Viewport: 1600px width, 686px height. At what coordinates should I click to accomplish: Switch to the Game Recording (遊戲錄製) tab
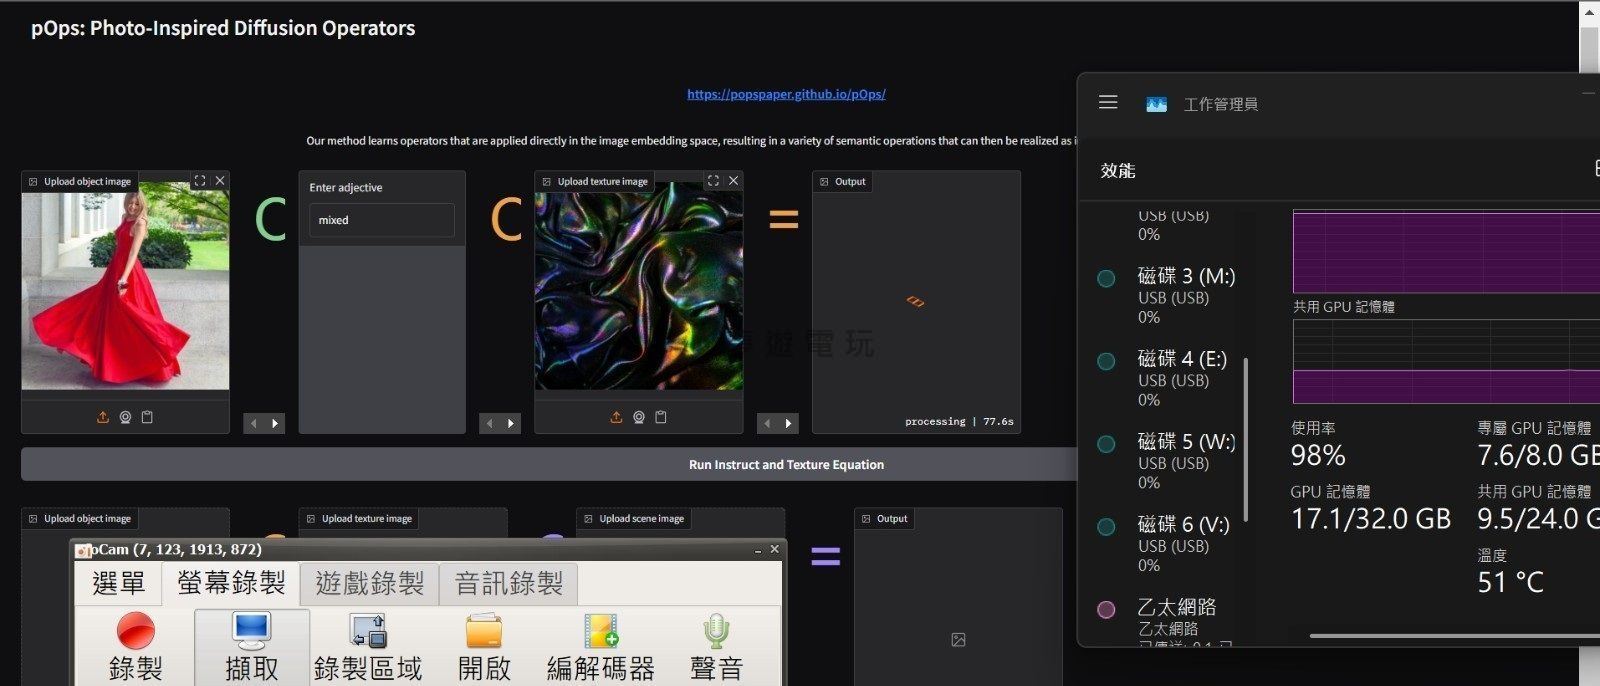[369, 583]
